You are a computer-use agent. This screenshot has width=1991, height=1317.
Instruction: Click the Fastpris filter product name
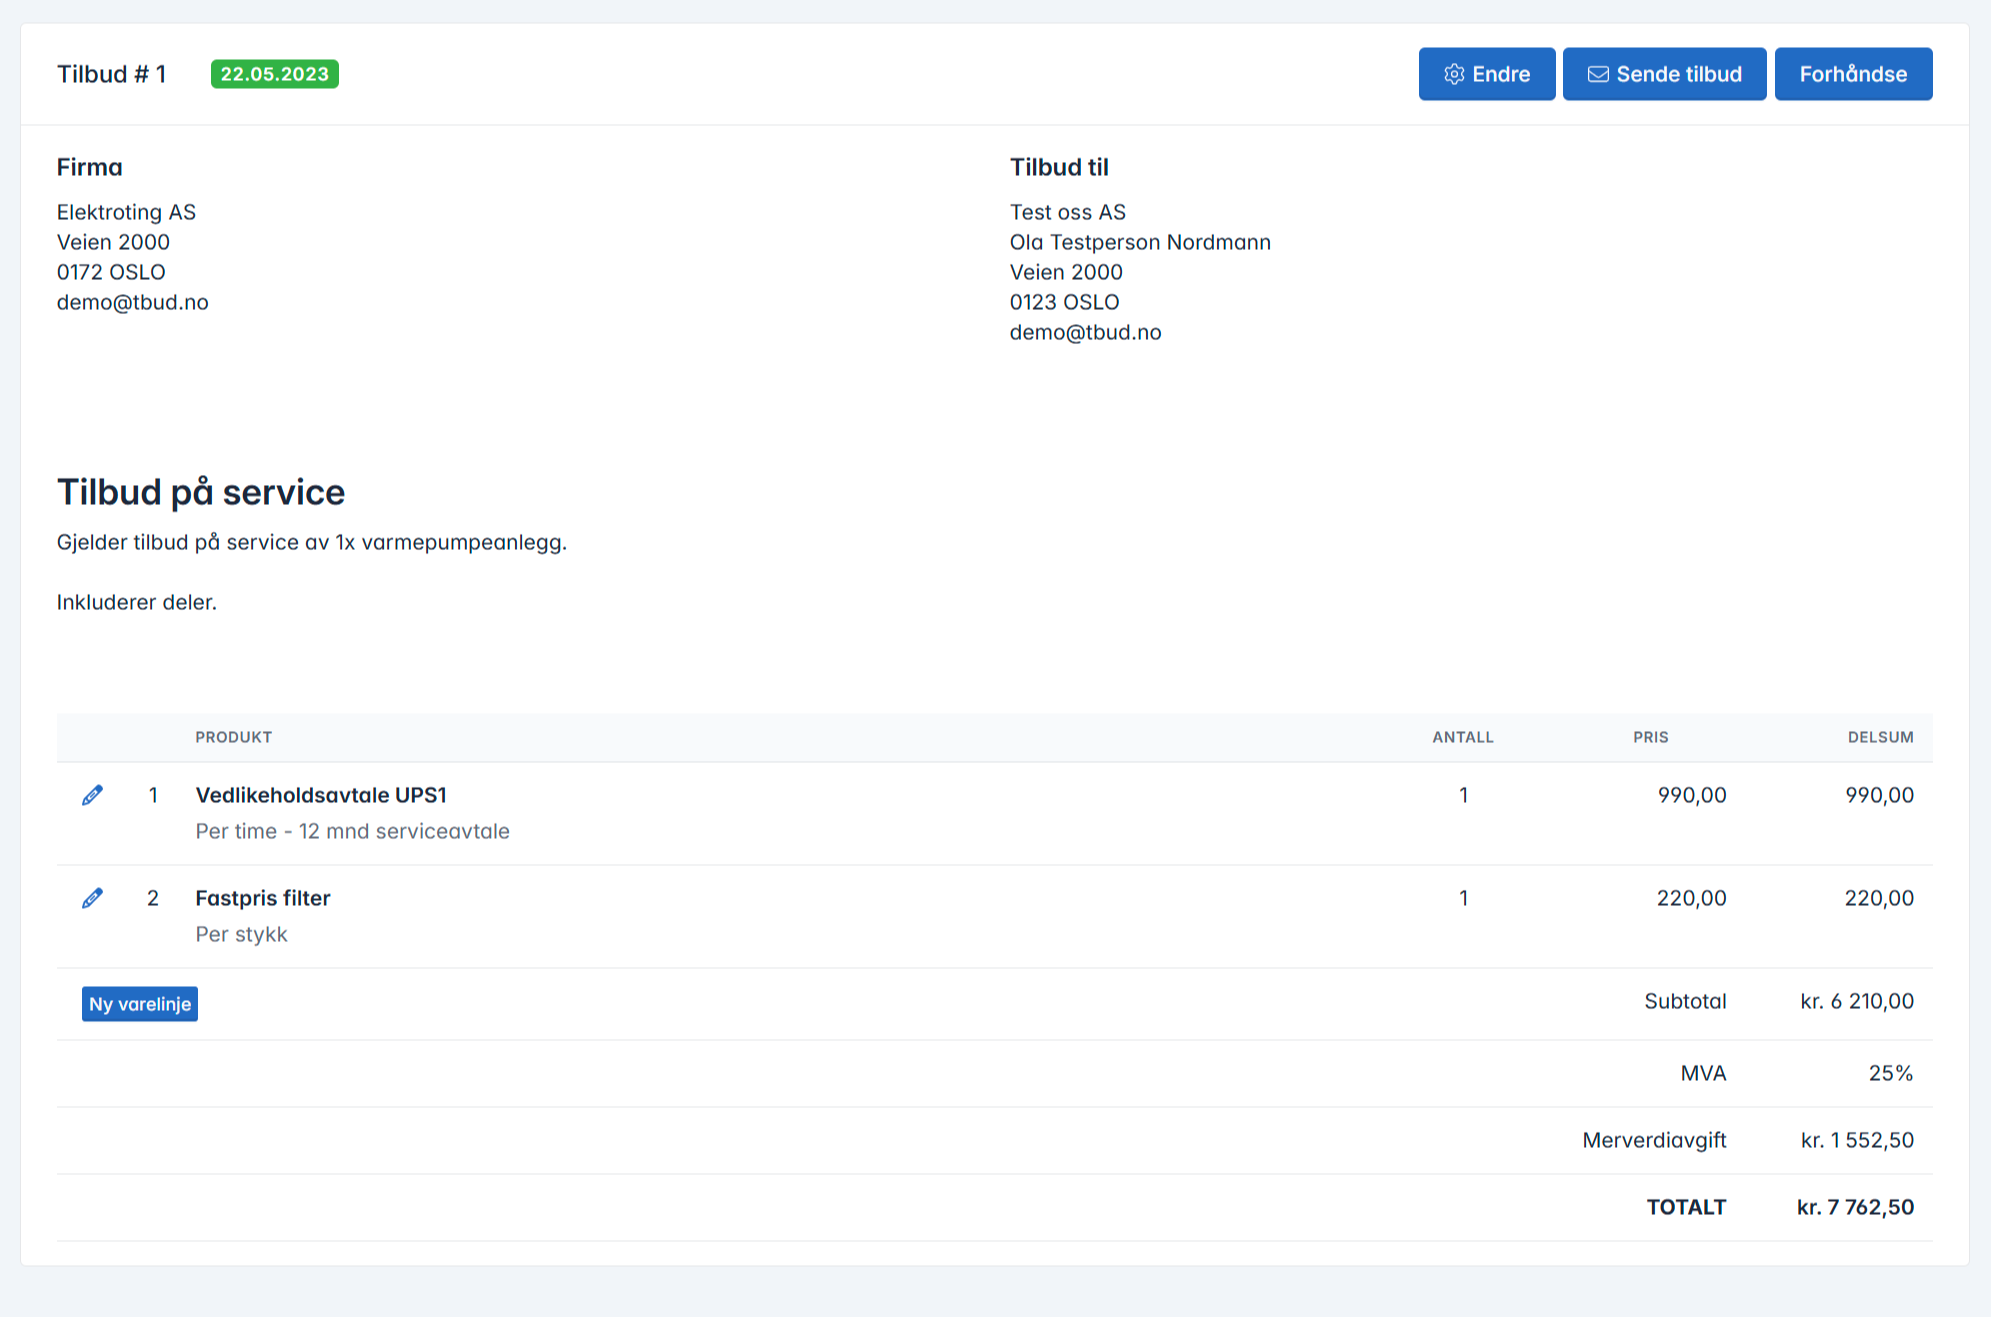point(263,898)
